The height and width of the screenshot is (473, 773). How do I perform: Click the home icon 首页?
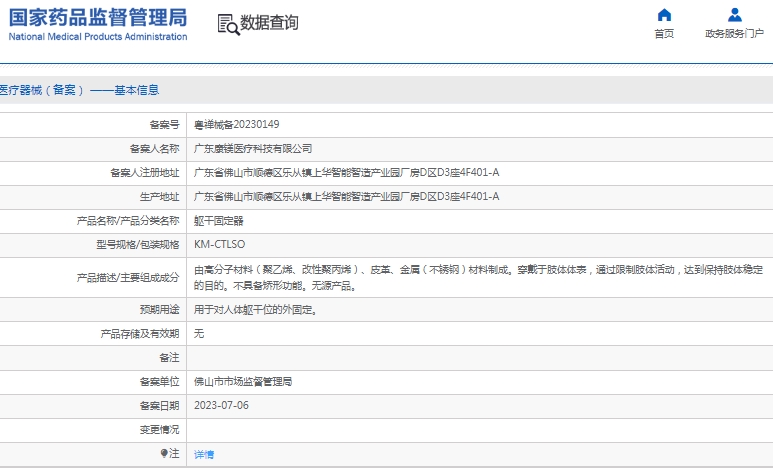coord(664,15)
